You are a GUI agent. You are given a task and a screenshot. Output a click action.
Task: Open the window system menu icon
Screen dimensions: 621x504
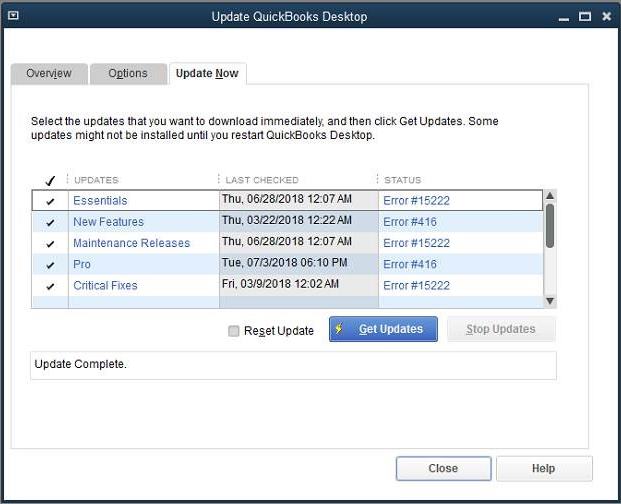pos(13,15)
